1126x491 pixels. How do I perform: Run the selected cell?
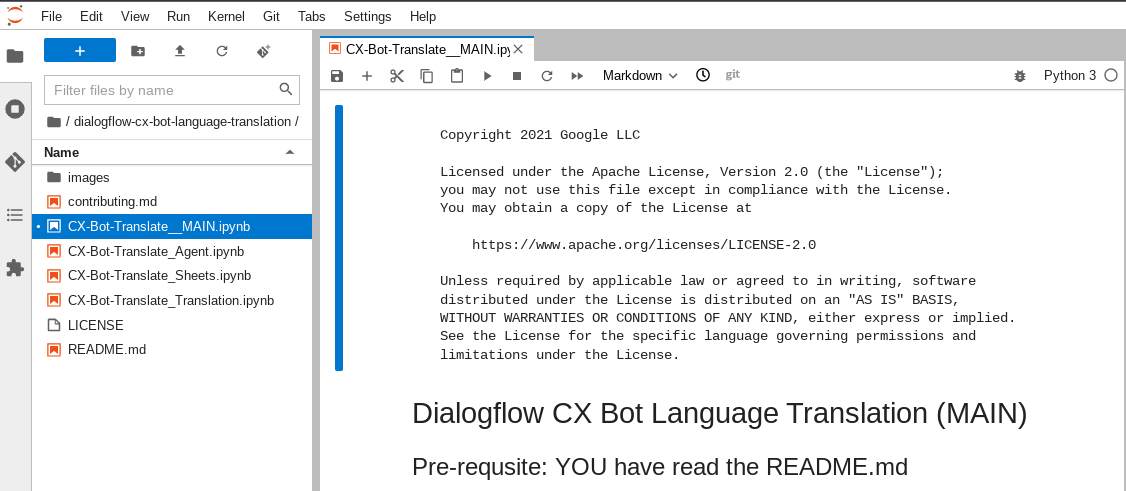tap(487, 75)
